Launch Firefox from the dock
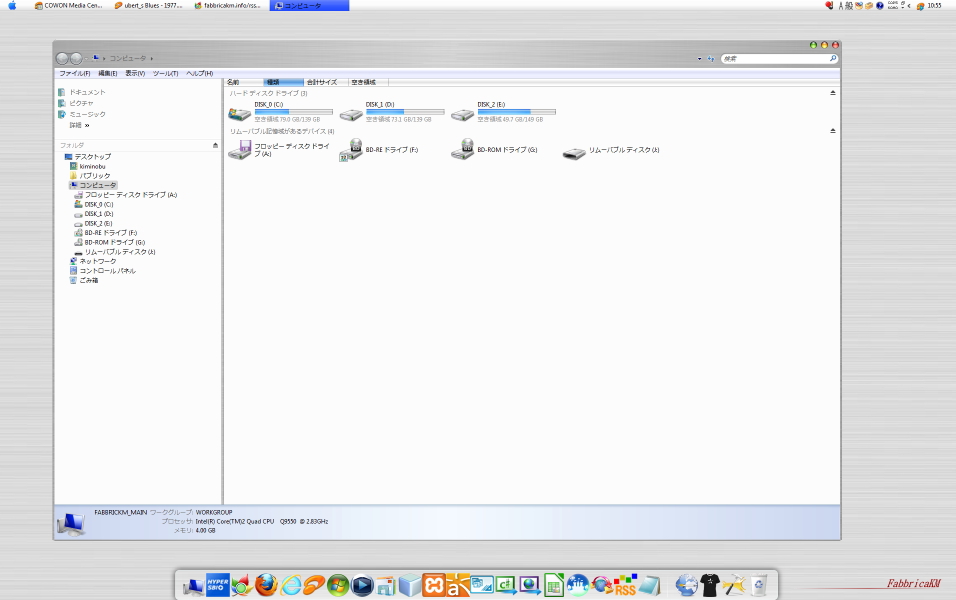Viewport: 956px width, 600px height. point(265,585)
